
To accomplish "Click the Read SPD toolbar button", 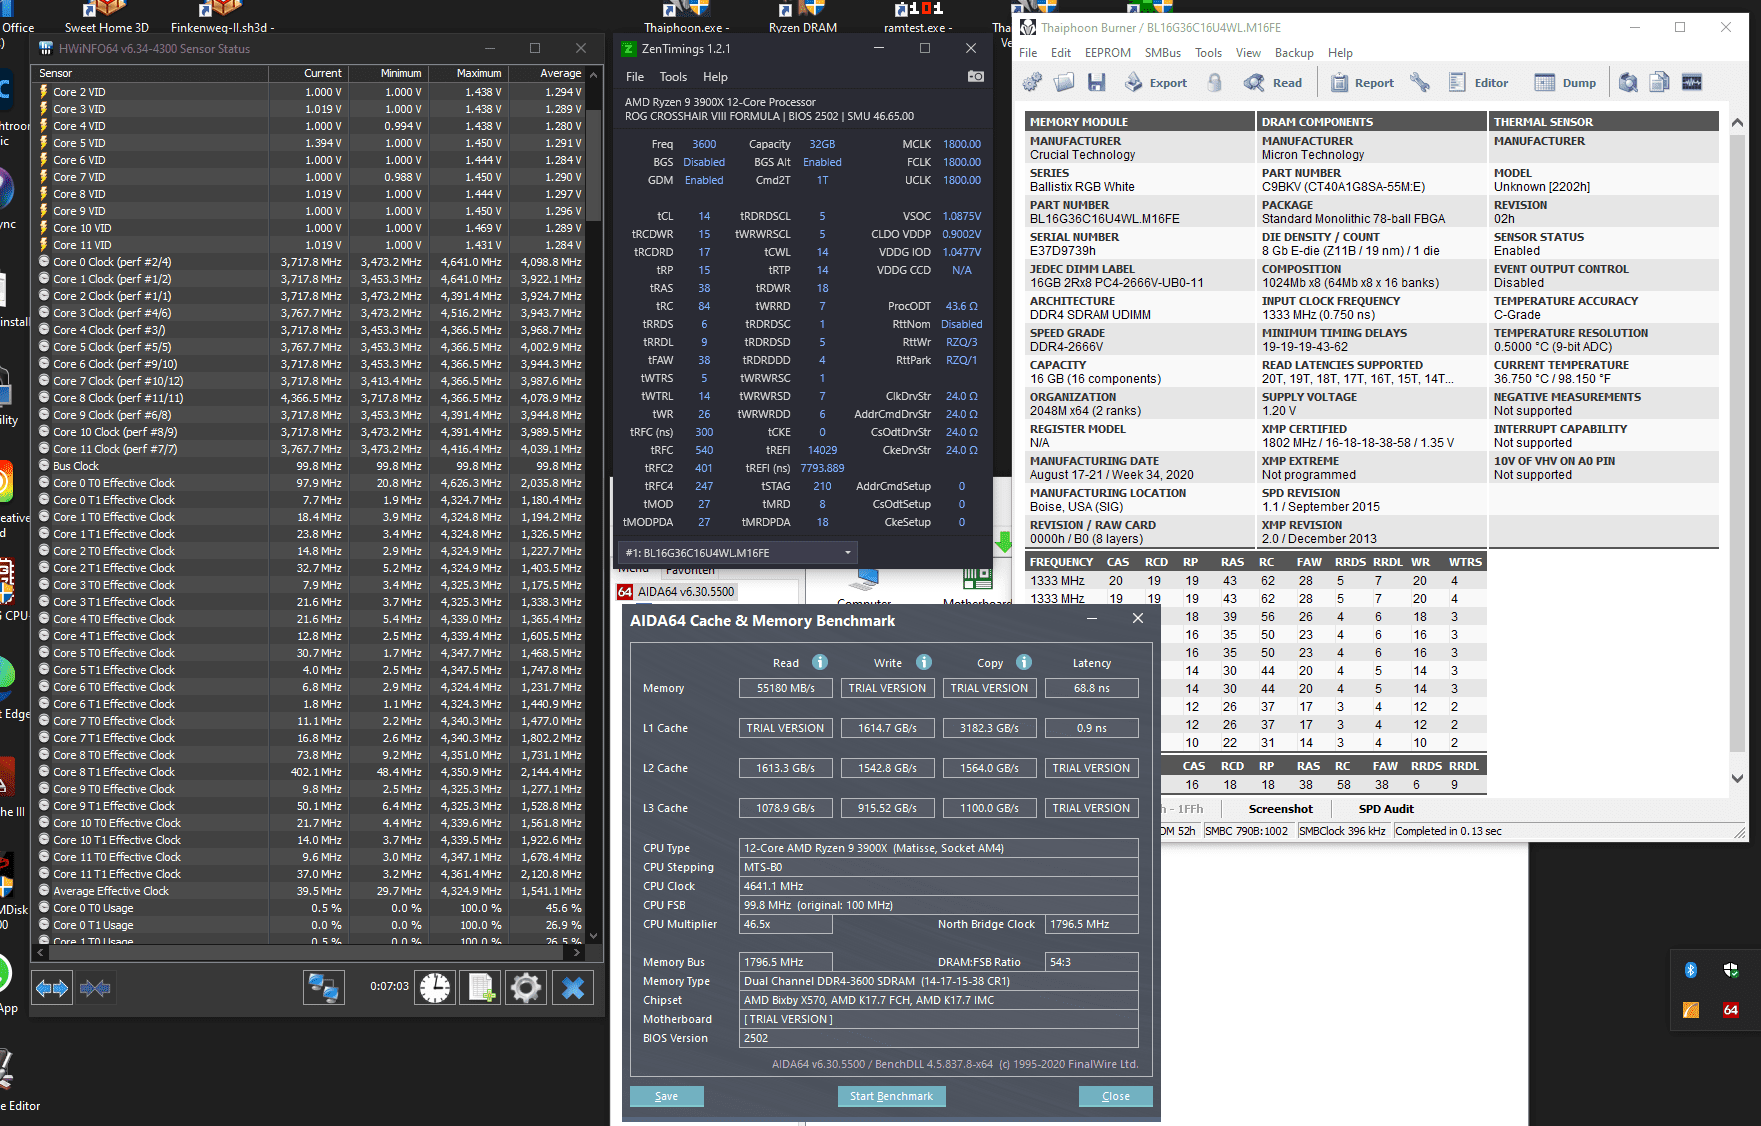I will pyautogui.click(x=1273, y=82).
